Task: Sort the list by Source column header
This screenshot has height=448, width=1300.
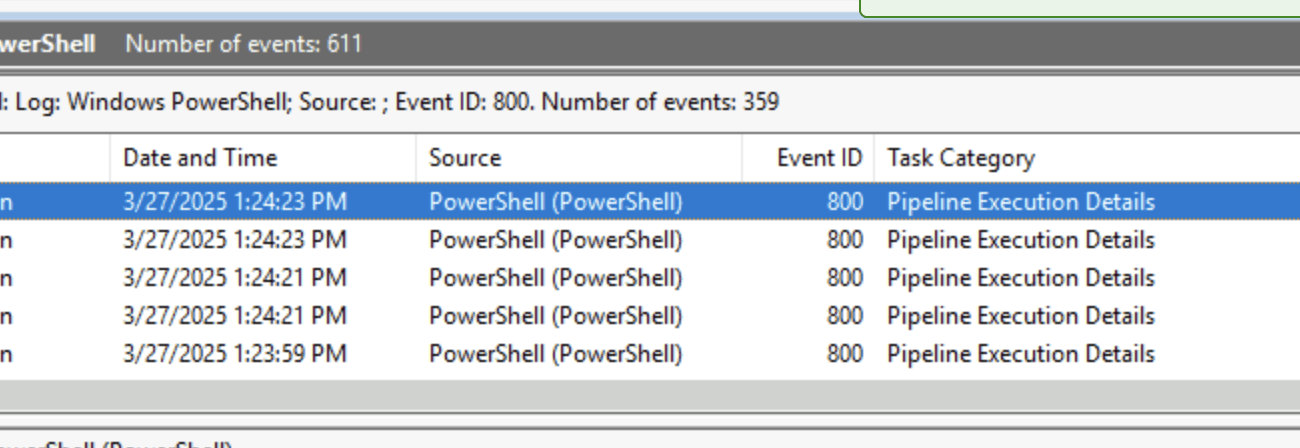Action: [465, 158]
